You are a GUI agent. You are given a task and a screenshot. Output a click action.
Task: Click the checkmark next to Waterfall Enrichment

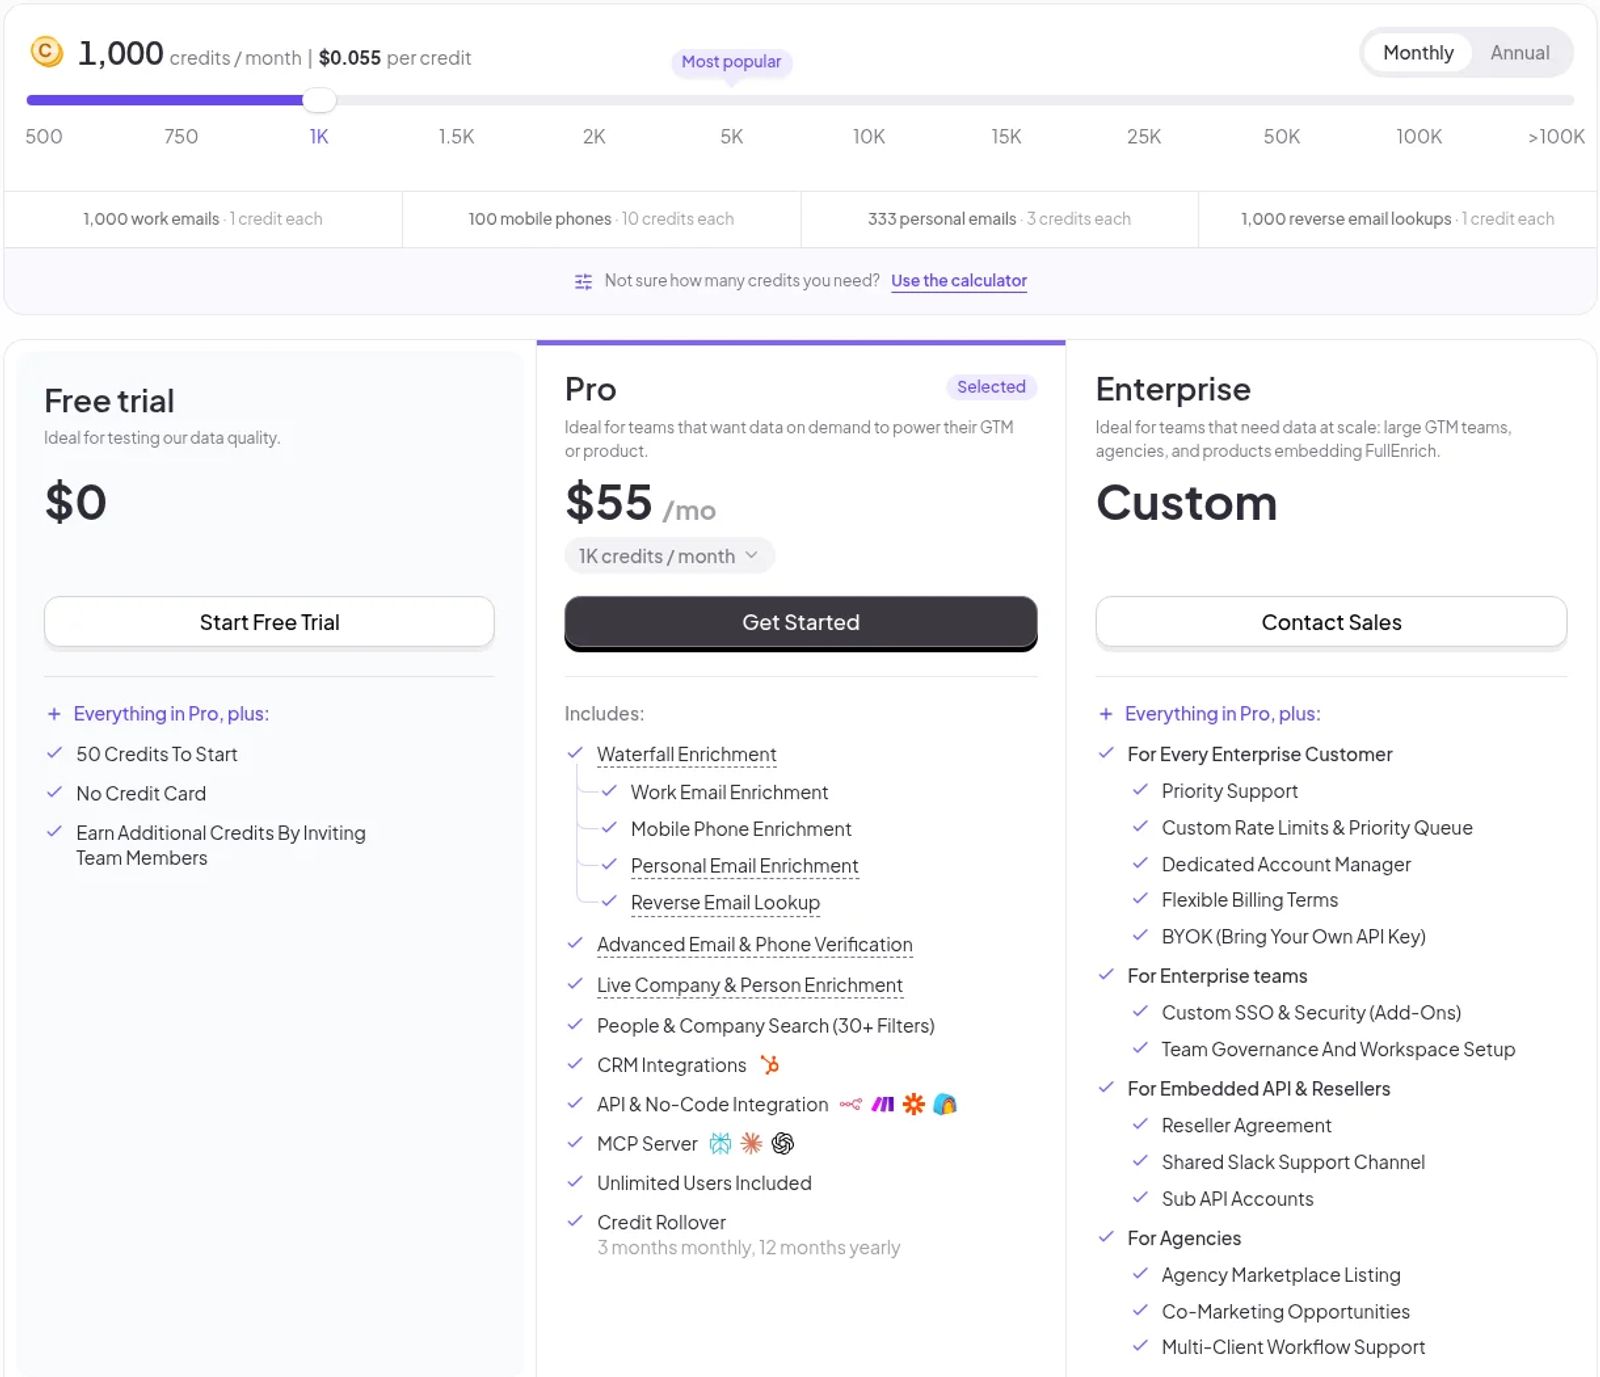point(575,753)
